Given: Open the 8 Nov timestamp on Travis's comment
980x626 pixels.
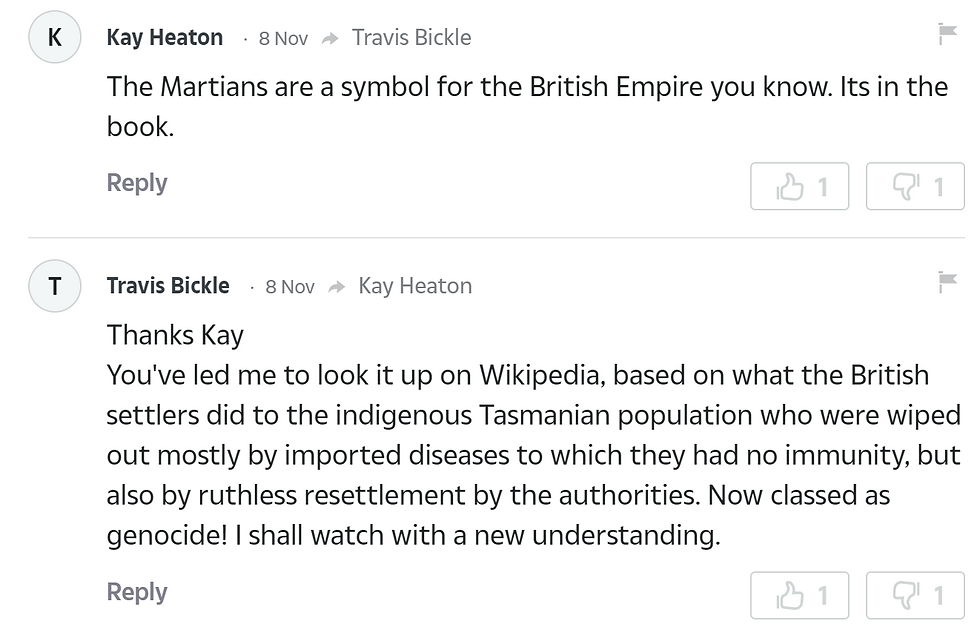Looking at the screenshot, I should coord(289,287).
